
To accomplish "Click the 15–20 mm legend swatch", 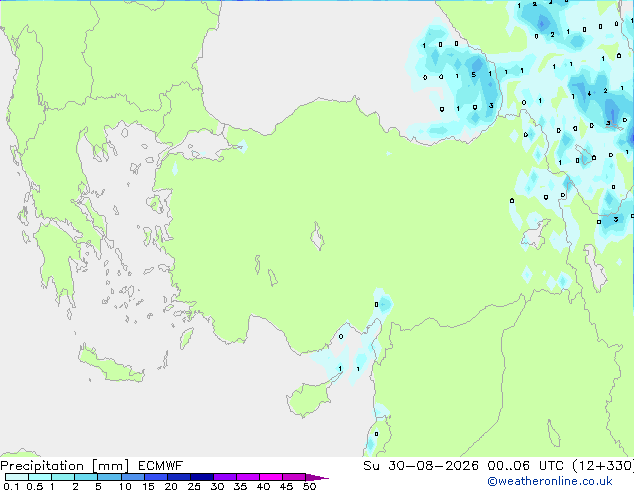I will tap(156, 477).
